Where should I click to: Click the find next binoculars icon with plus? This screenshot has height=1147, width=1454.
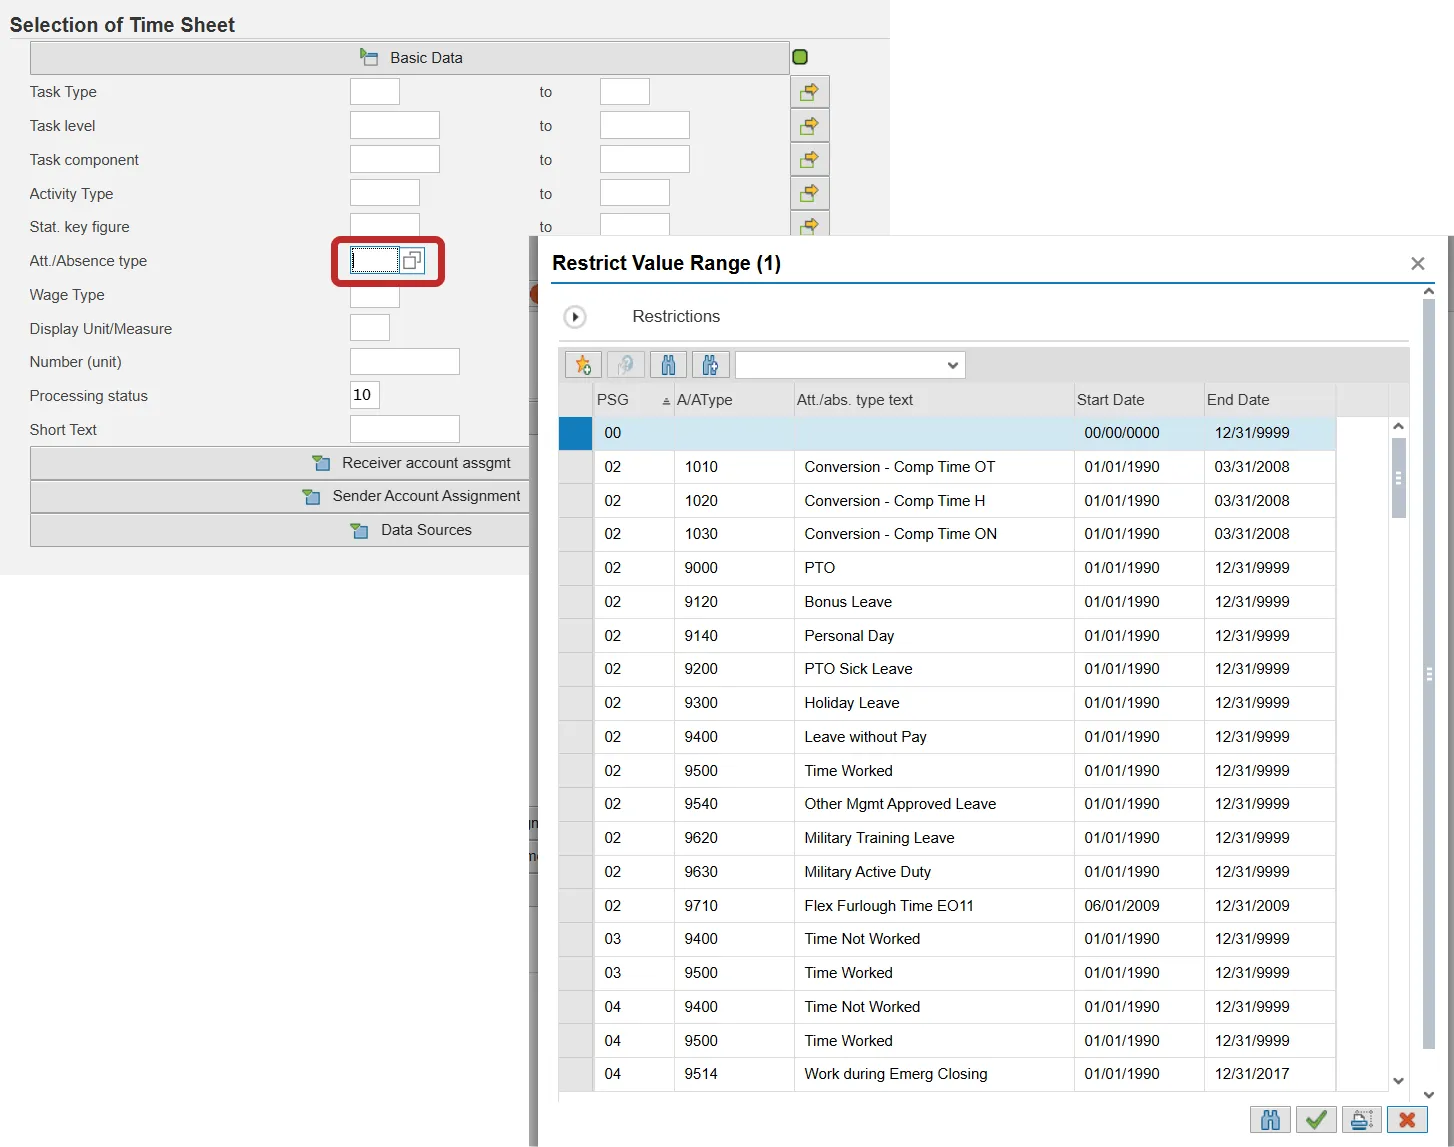pyautogui.click(x=710, y=365)
